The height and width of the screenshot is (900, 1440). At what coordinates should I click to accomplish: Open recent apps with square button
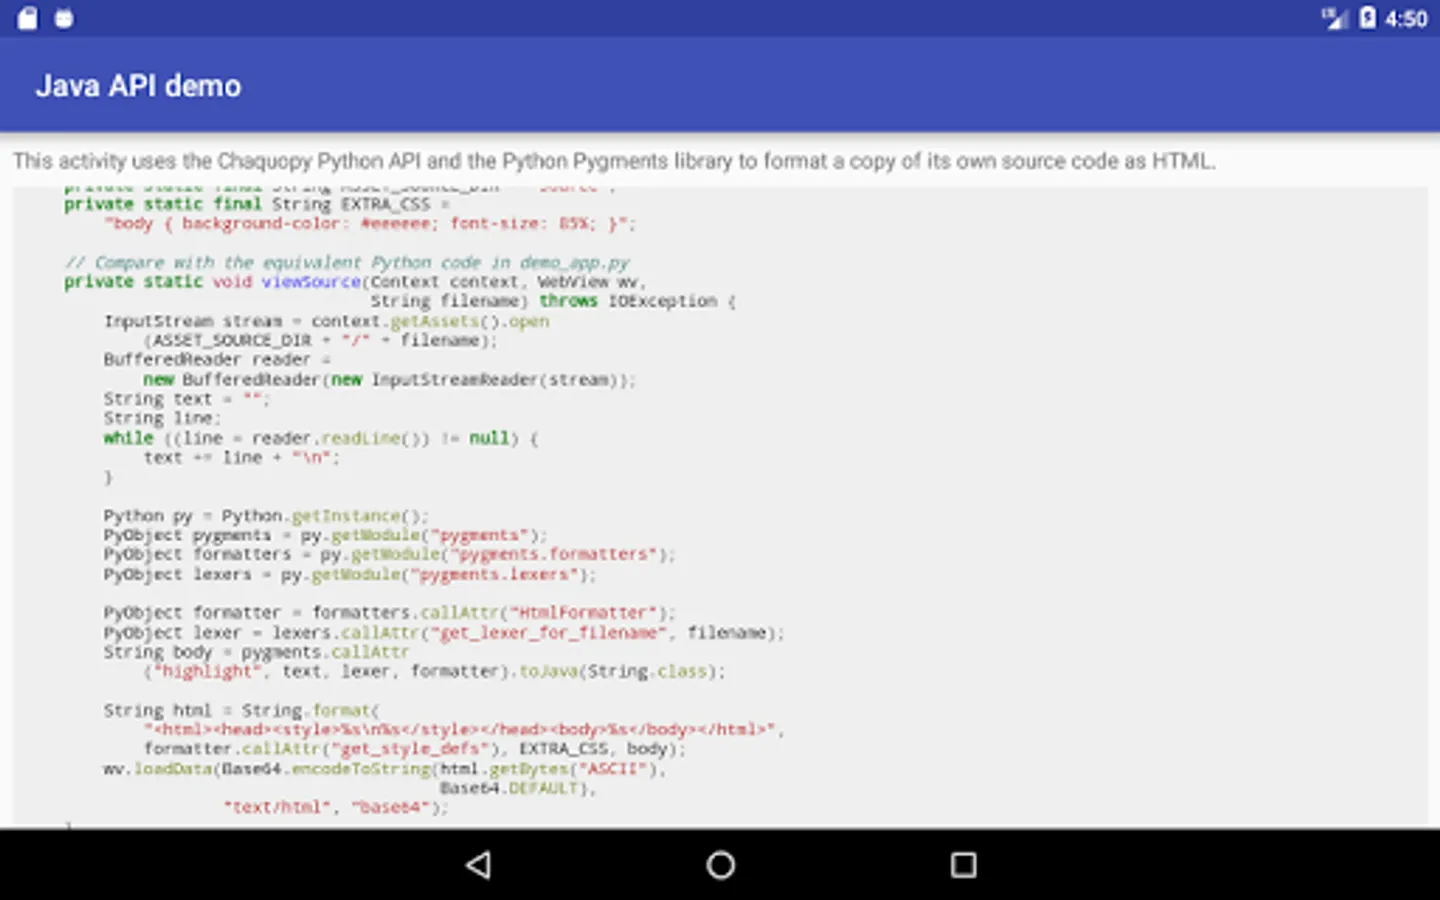963,865
